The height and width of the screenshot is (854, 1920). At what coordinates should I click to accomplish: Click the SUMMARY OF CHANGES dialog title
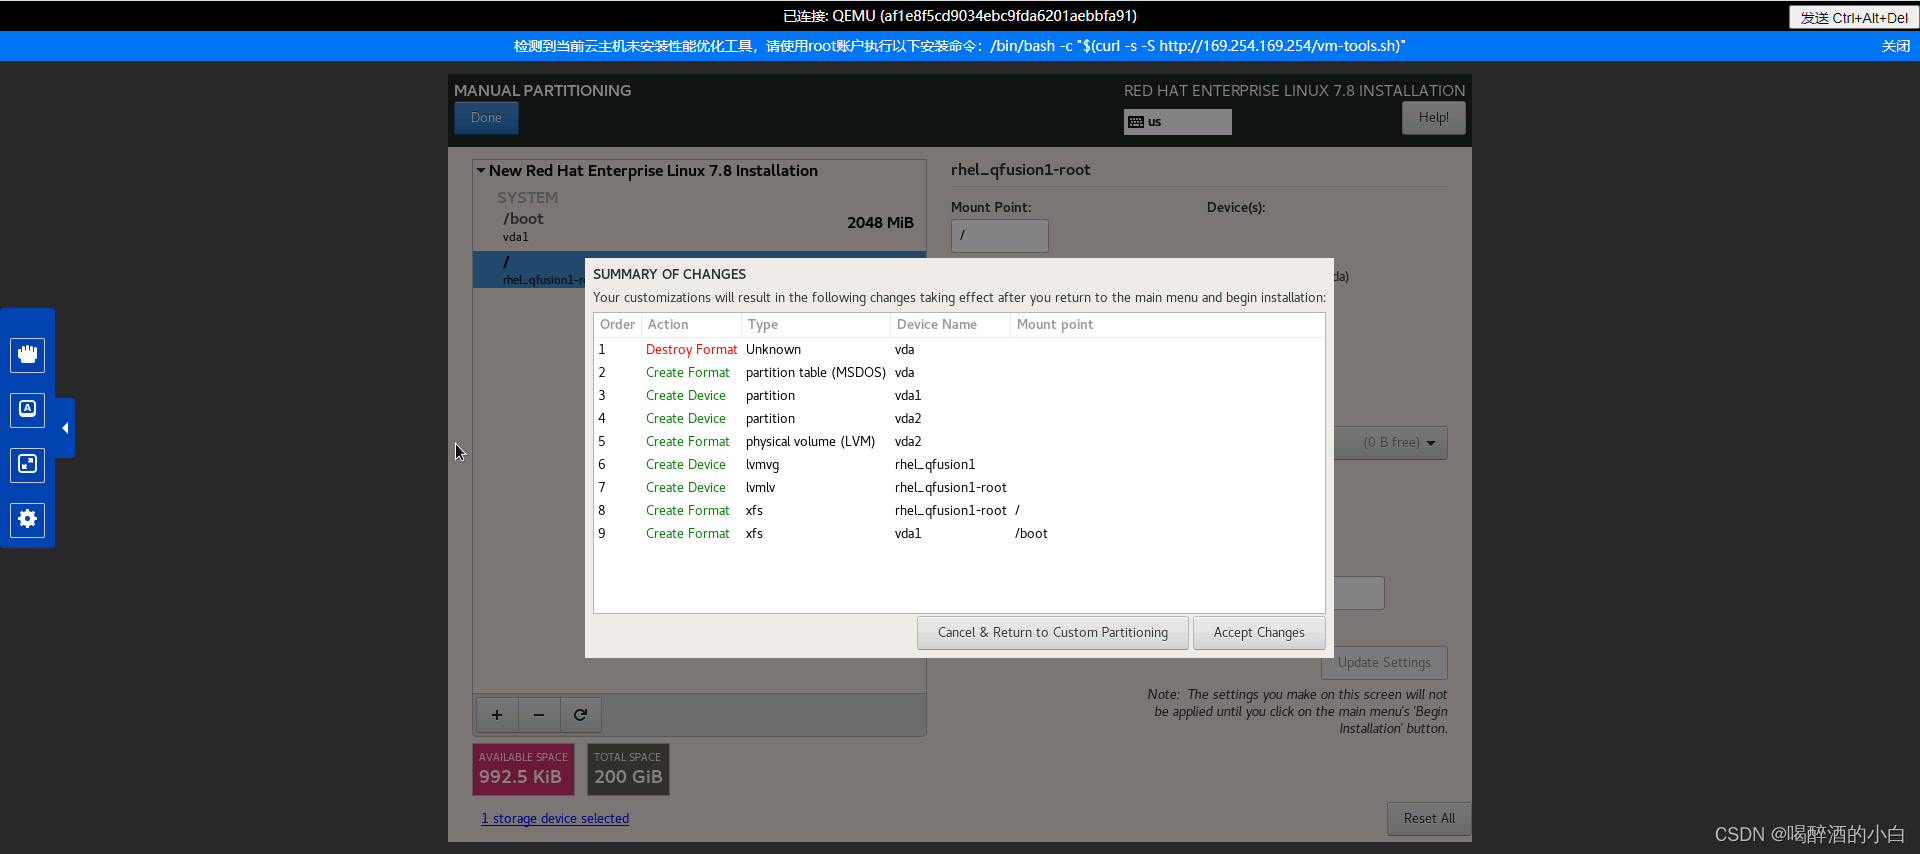tap(669, 274)
